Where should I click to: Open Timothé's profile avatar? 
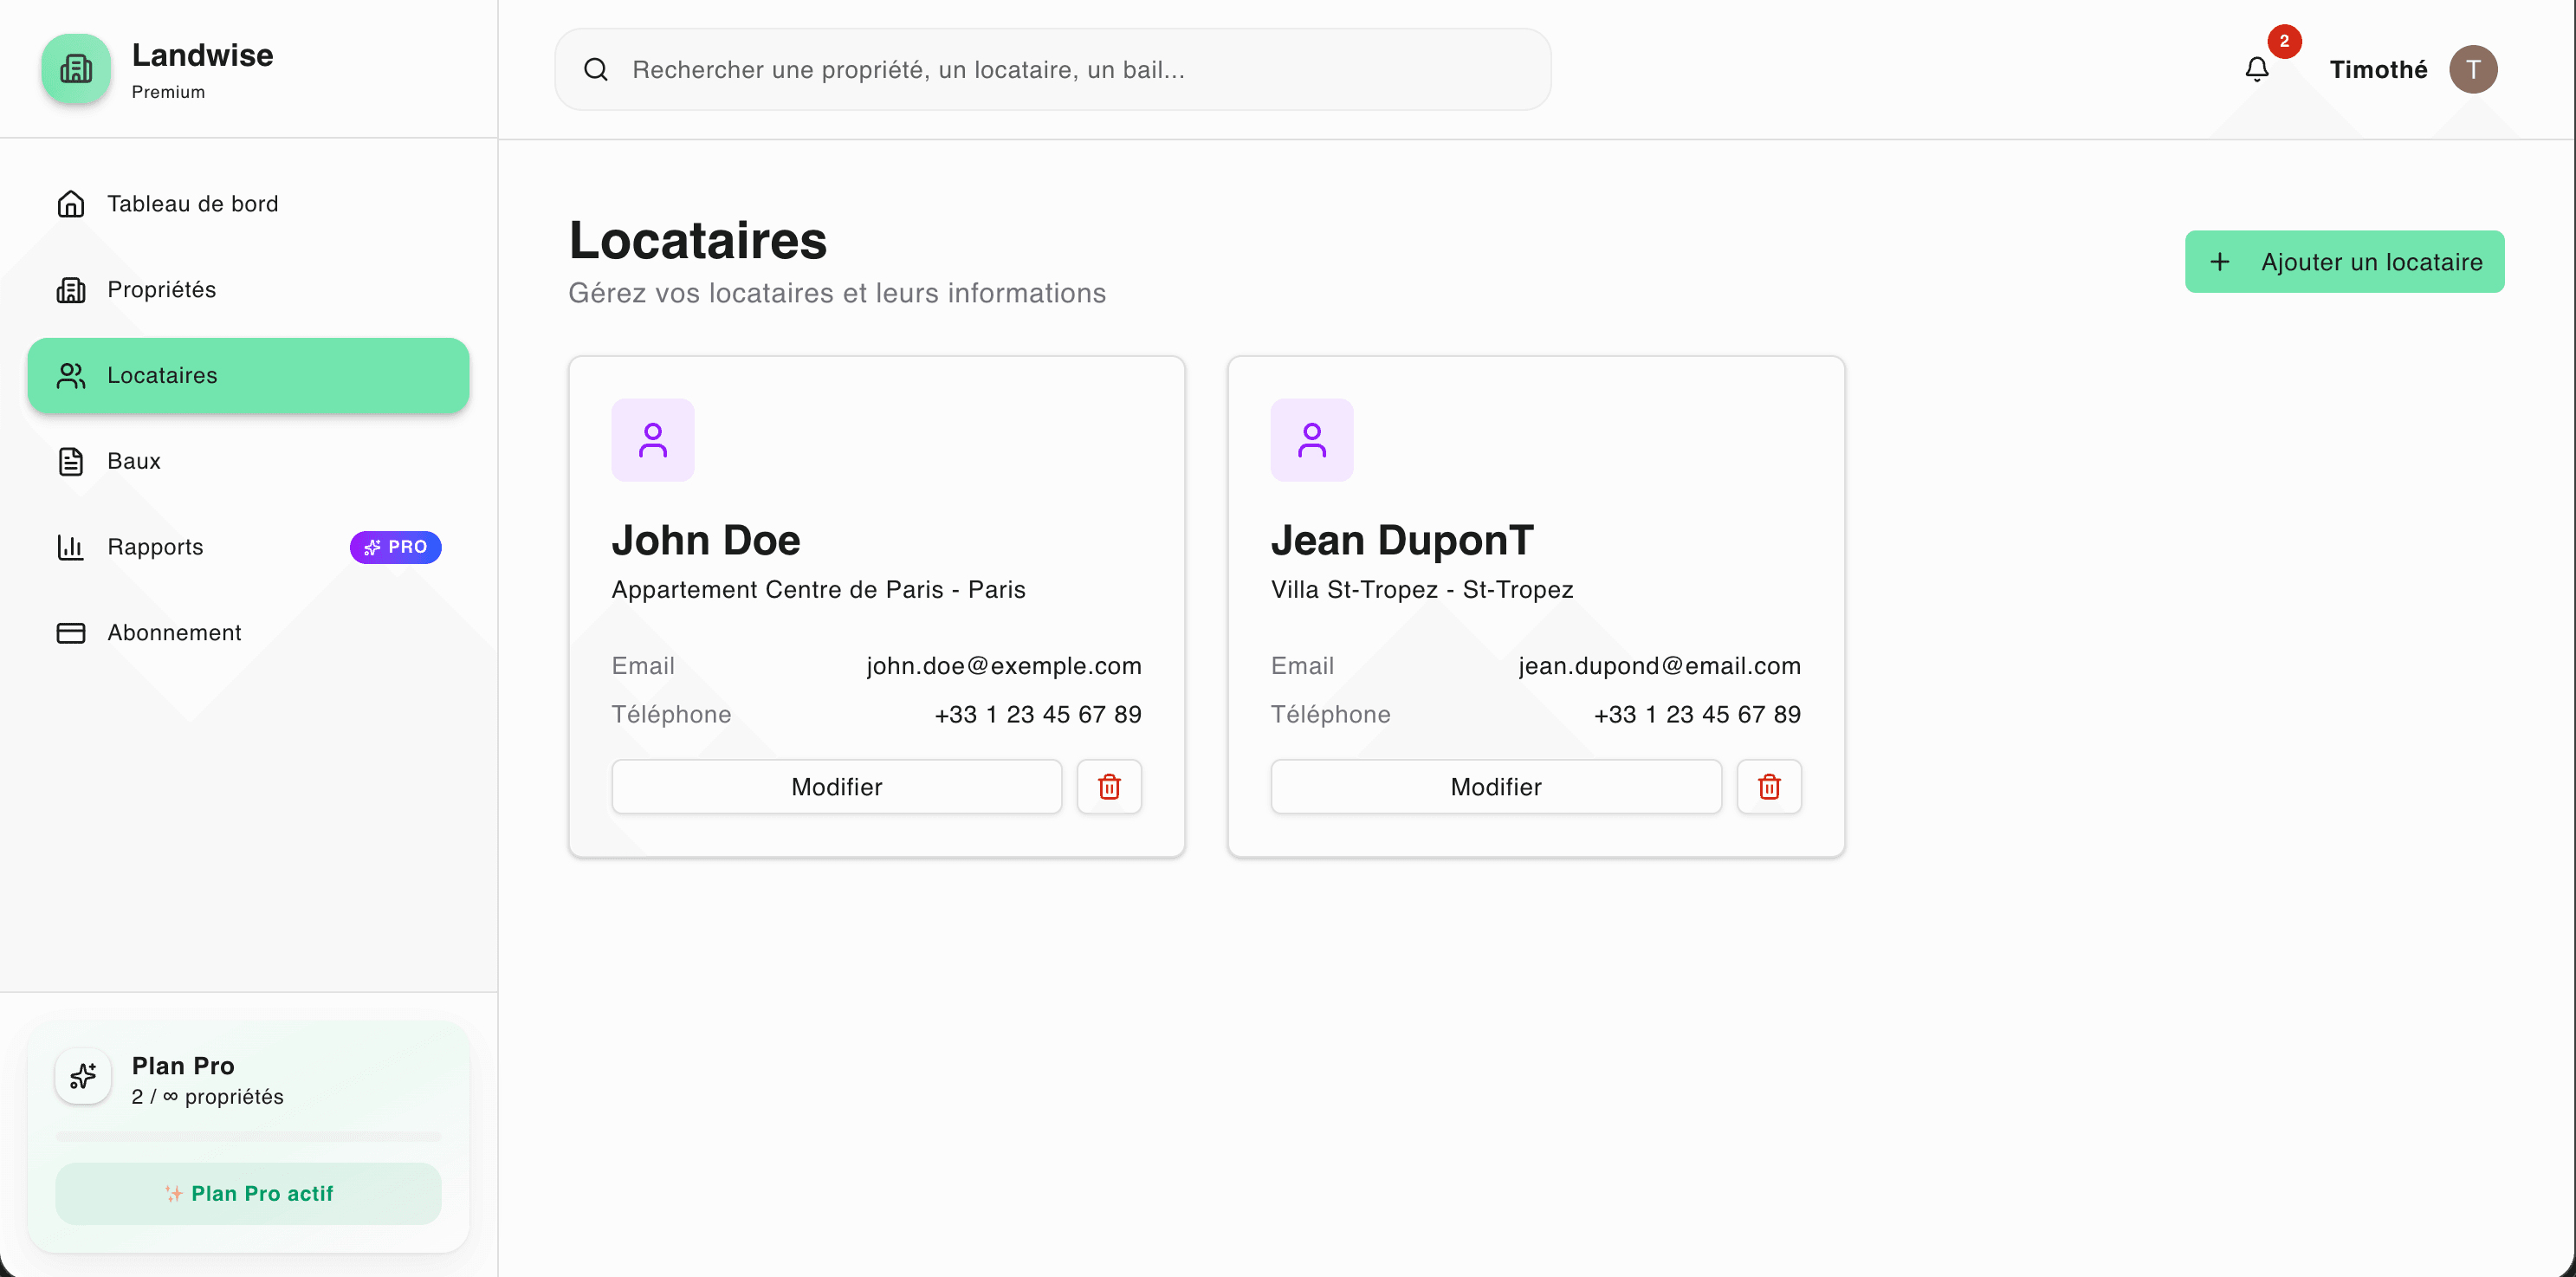[x=2474, y=69]
